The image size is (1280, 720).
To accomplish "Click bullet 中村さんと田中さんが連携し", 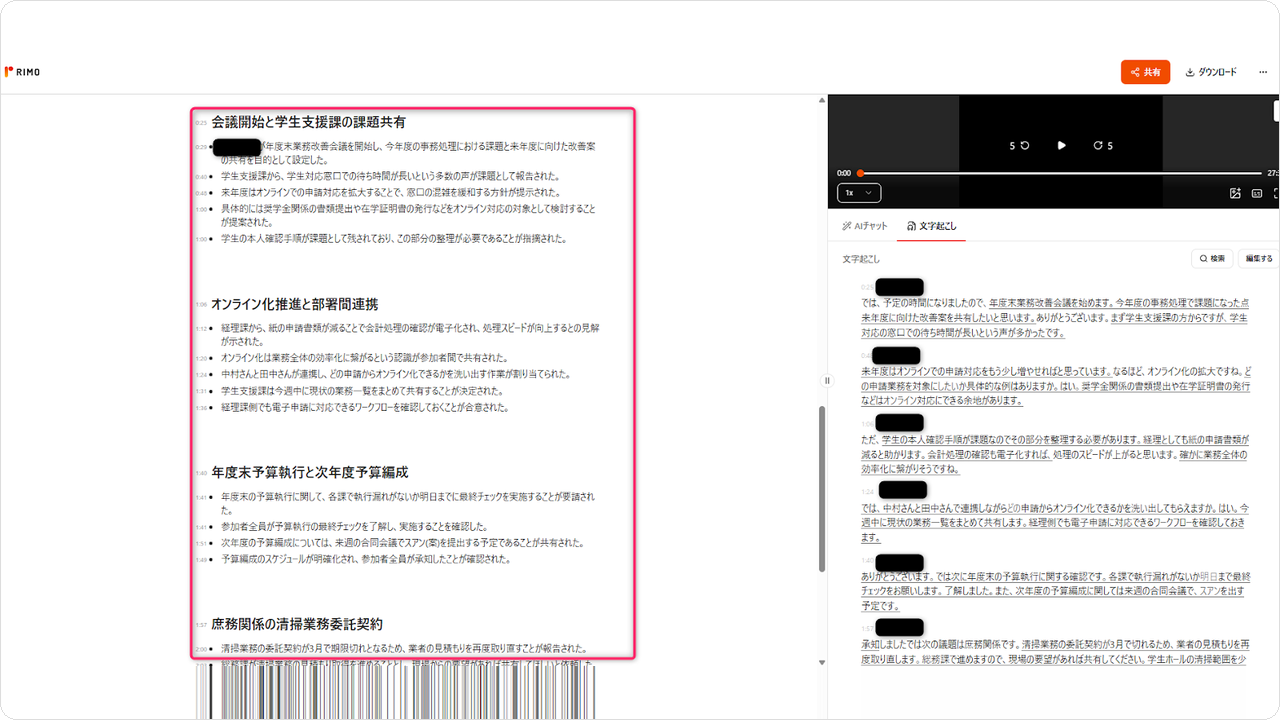I will pos(396,374).
